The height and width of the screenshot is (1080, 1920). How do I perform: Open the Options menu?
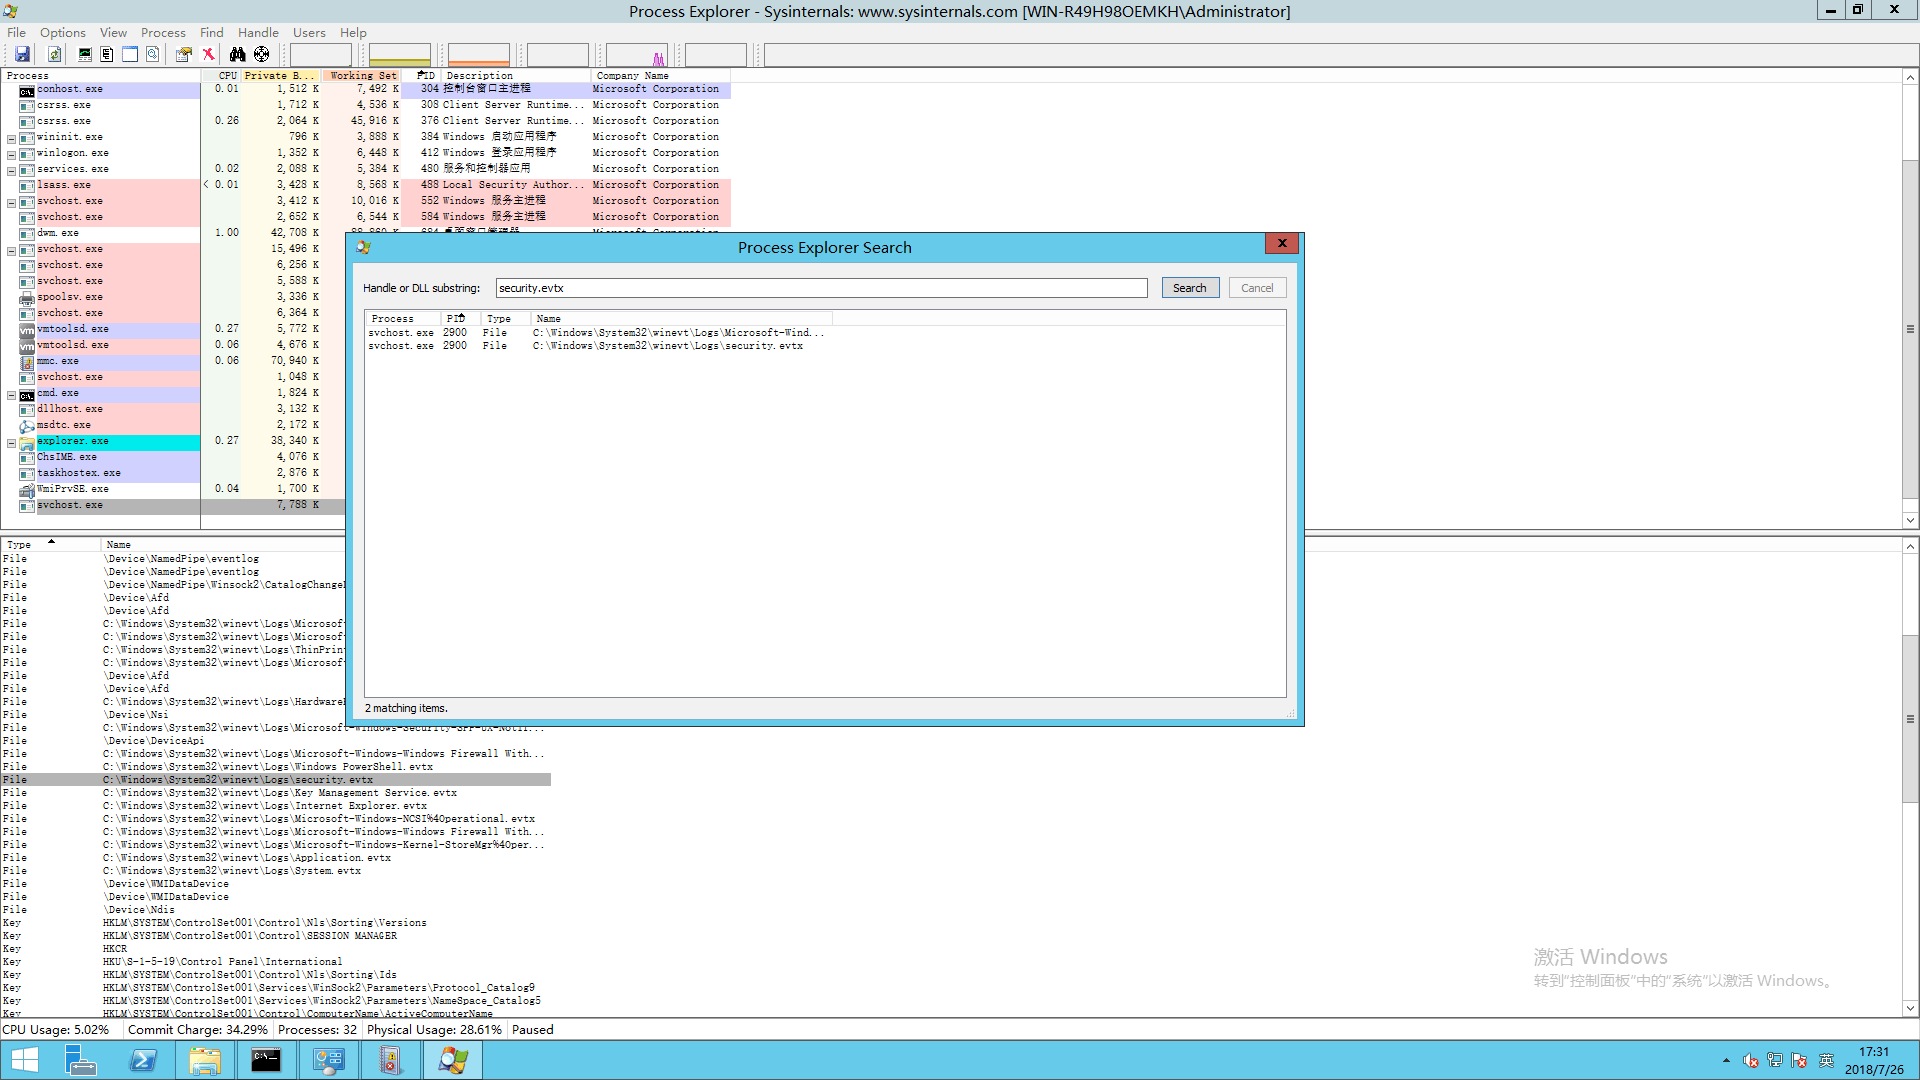[x=62, y=32]
